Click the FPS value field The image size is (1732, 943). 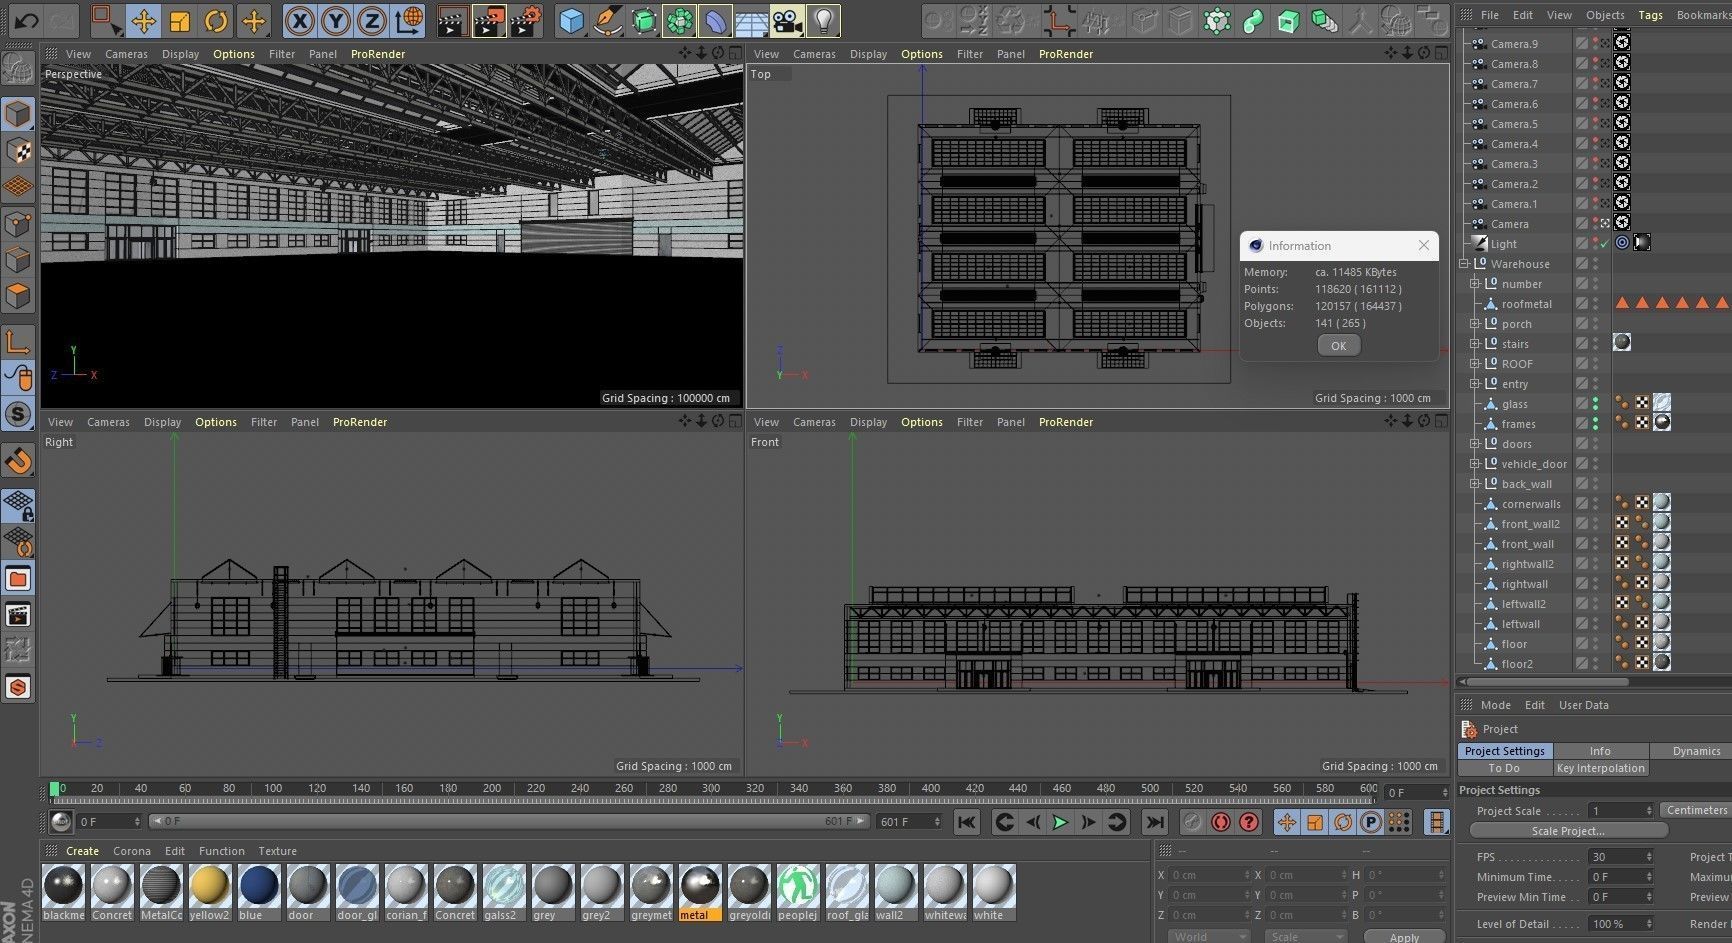(1621, 857)
